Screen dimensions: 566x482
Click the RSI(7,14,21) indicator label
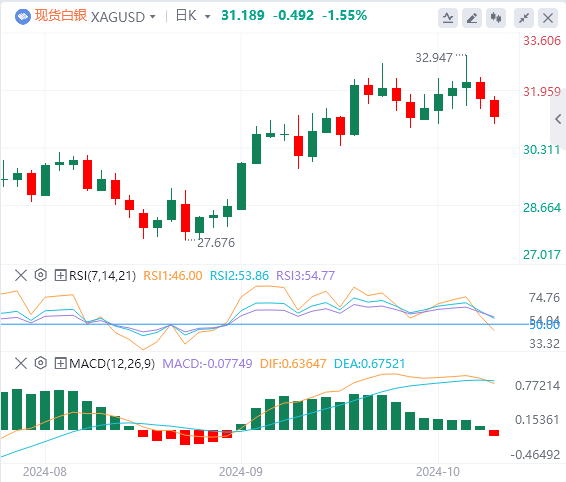coord(103,276)
